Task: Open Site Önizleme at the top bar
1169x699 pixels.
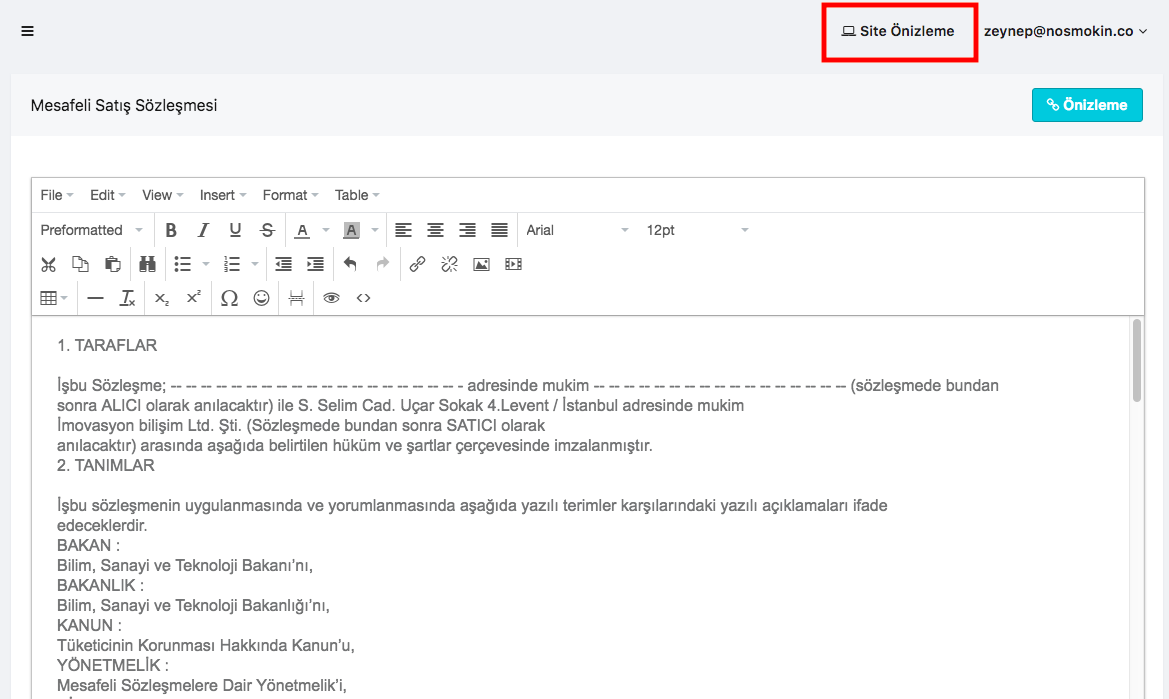Action: click(899, 31)
